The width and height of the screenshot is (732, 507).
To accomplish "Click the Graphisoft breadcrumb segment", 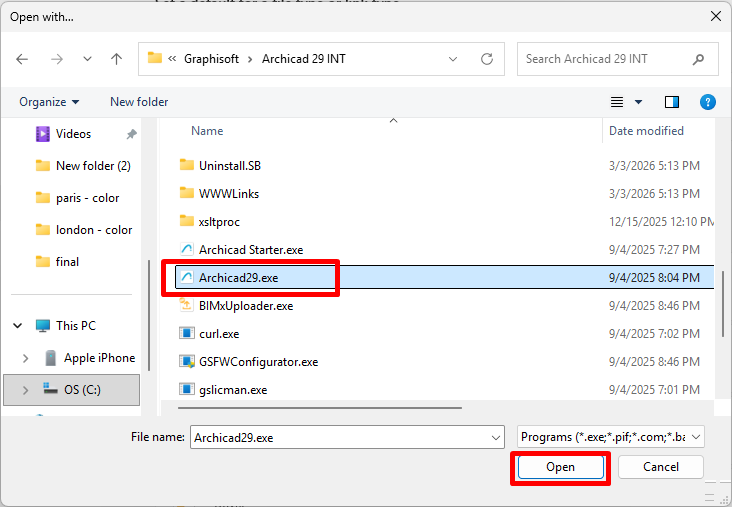I will coord(211,59).
